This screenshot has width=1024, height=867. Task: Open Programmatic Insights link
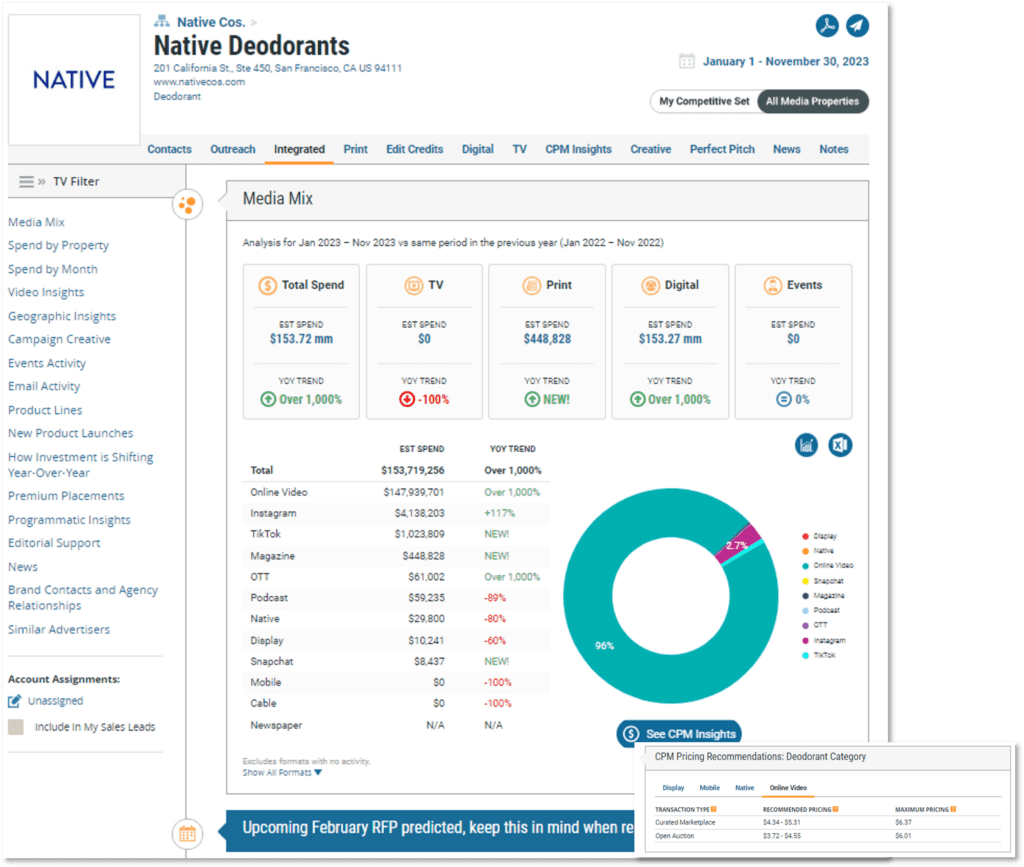point(69,520)
